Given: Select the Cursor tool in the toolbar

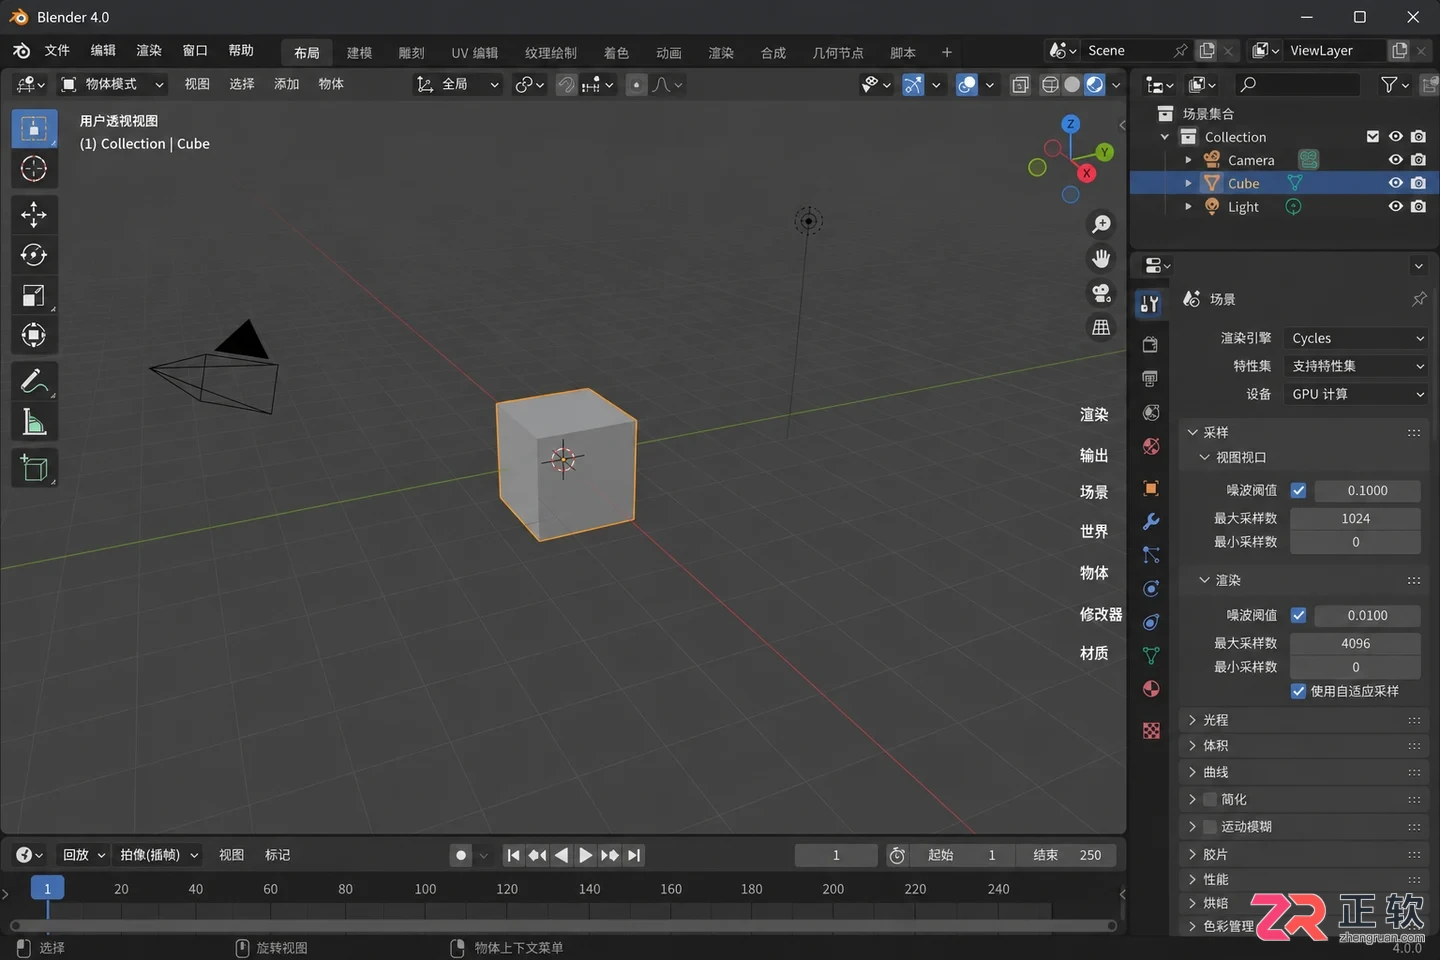Looking at the screenshot, I should pyautogui.click(x=34, y=169).
